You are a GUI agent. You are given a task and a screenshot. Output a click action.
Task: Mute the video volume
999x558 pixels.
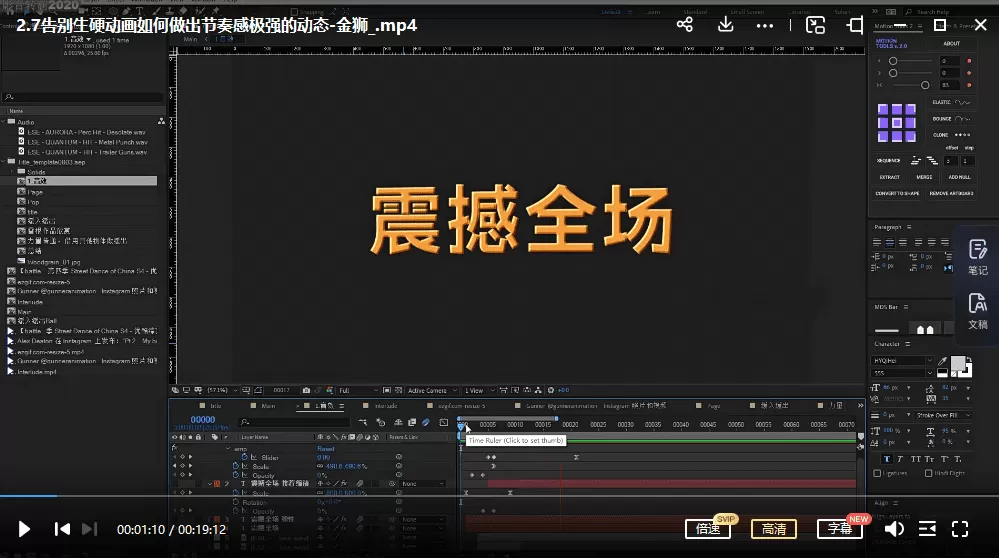pos(894,529)
